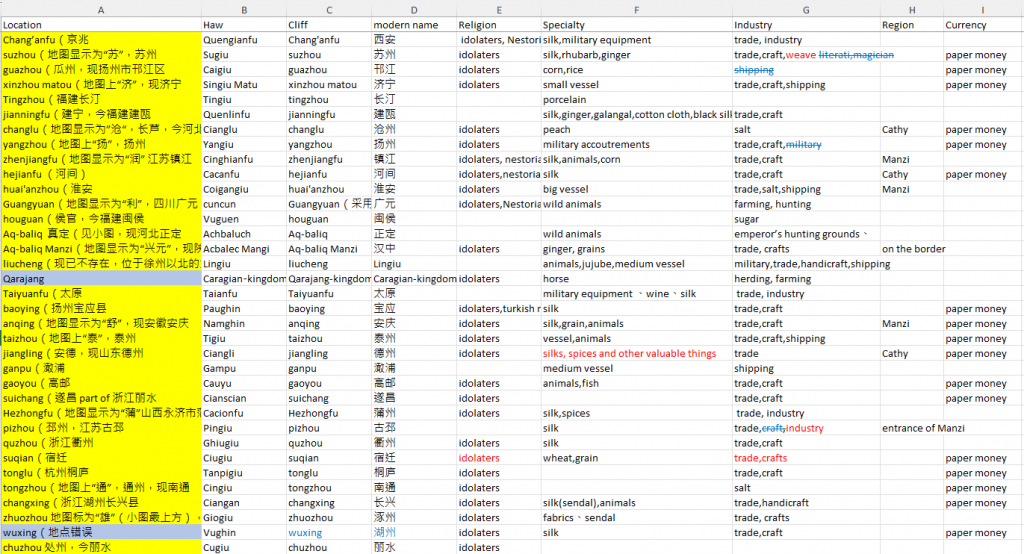Select column F header
Viewport: 1024px width, 554px height.
coord(637,10)
